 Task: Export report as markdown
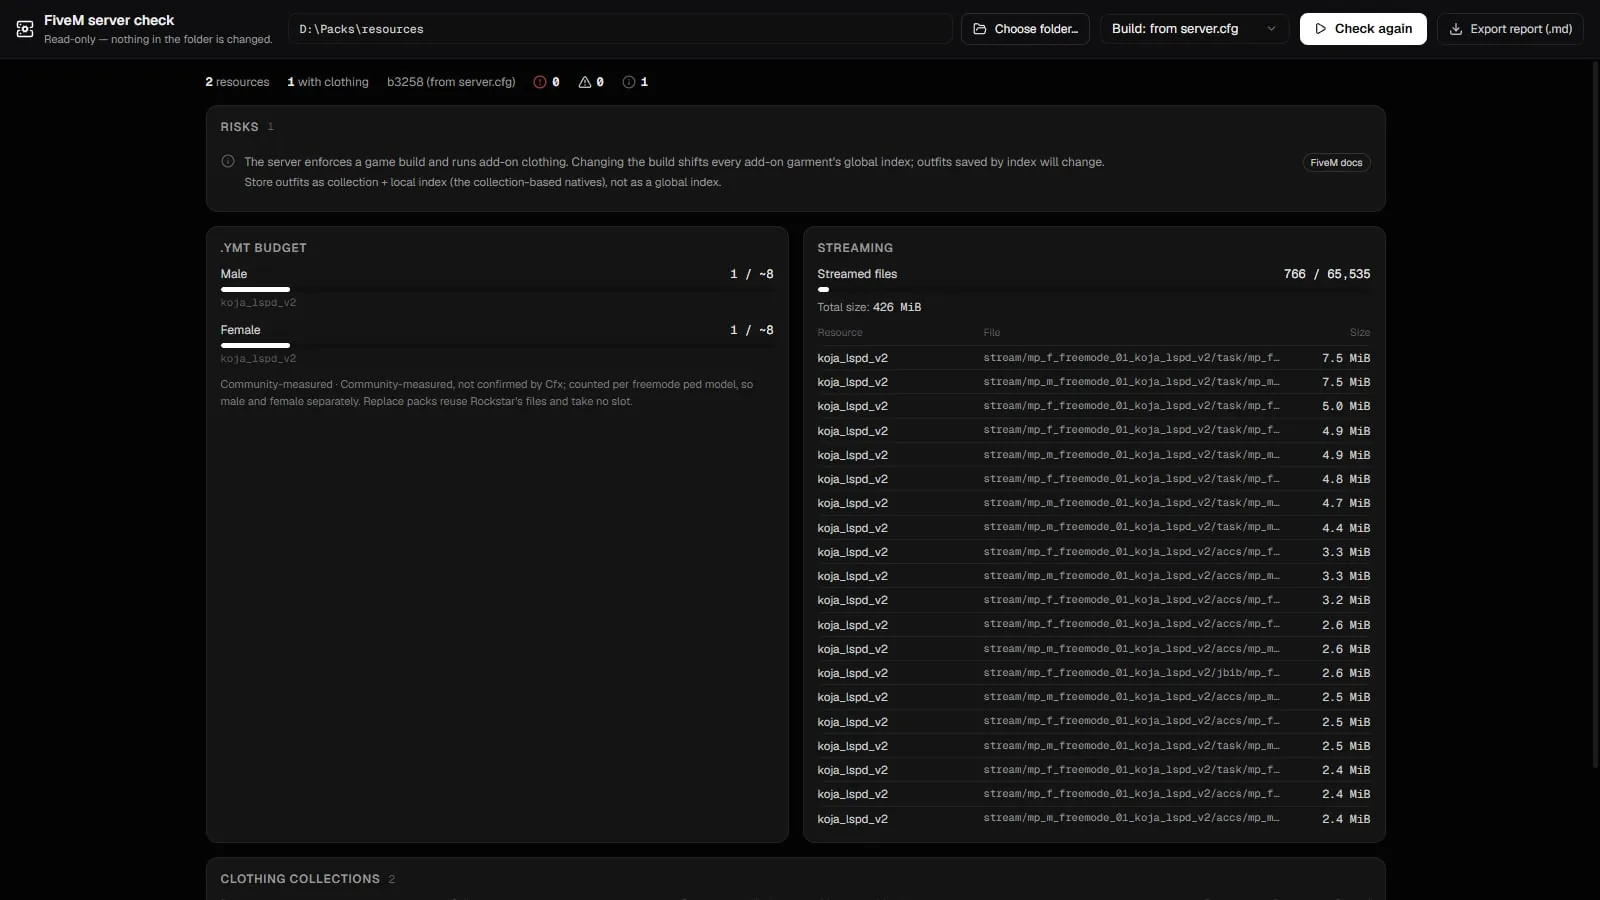1510,29
